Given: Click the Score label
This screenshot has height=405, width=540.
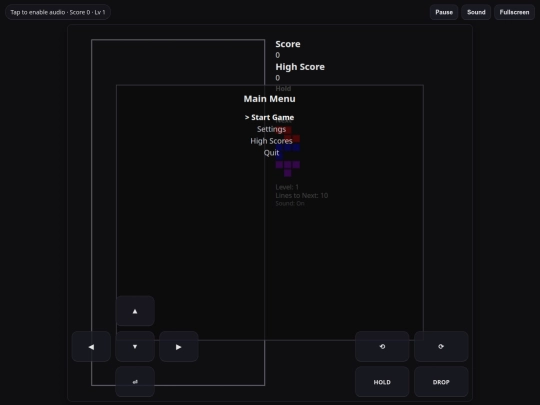Looking at the screenshot, I should 288,44.
